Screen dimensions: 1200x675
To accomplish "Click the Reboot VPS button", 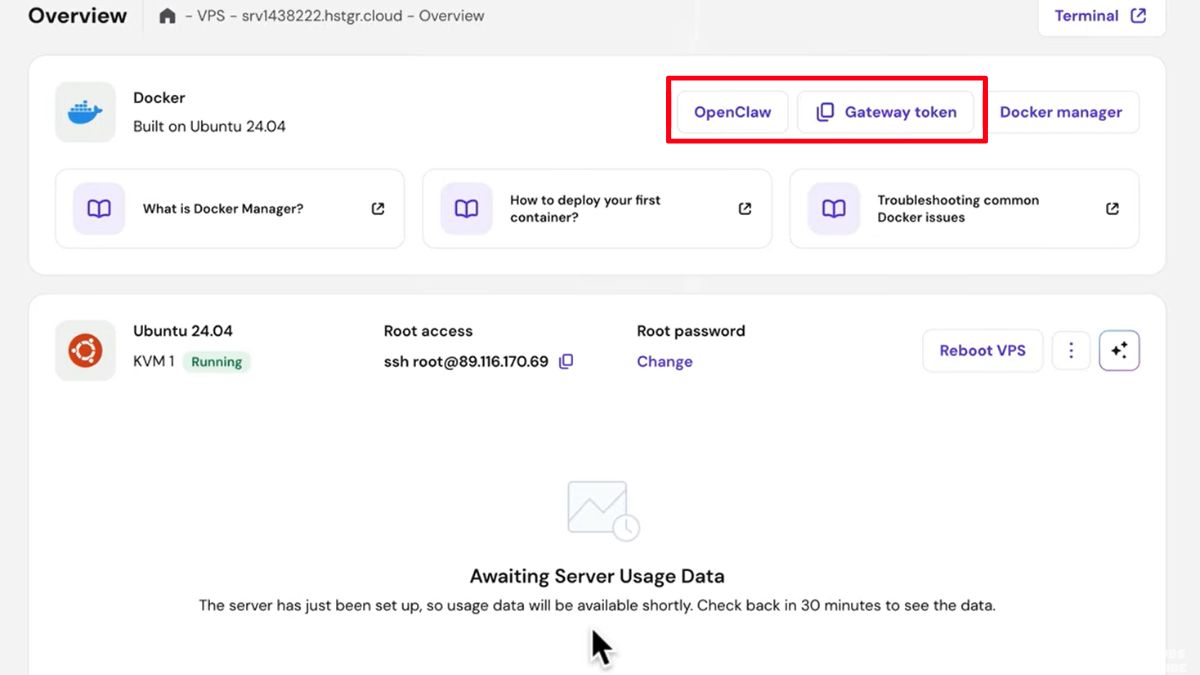I will [982, 350].
